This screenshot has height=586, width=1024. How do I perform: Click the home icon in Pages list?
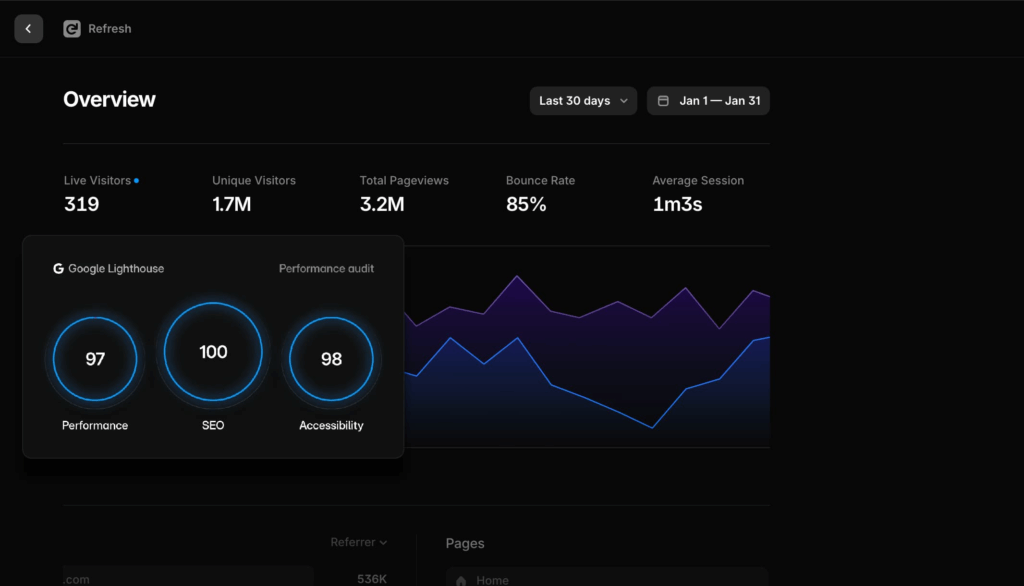461,579
